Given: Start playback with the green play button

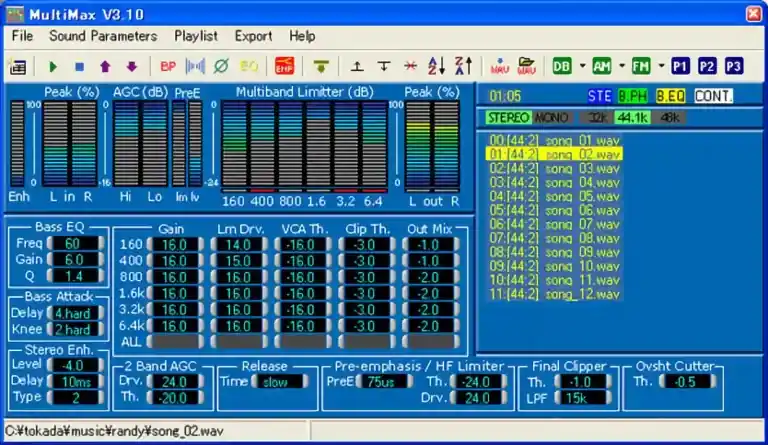Looking at the screenshot, I should tap(53, 66).
